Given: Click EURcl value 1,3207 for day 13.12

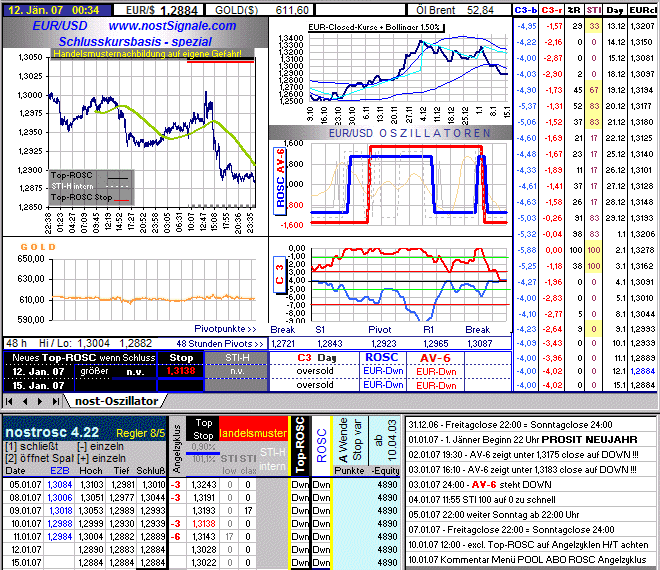Looking at the screenshot, I should point(642,26).
